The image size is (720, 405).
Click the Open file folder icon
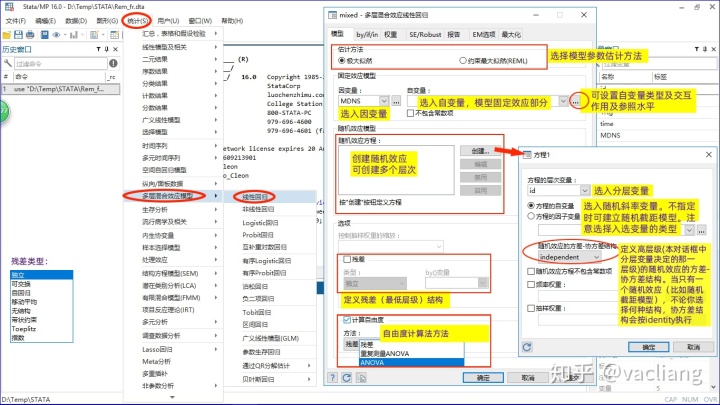pos(6,35)
